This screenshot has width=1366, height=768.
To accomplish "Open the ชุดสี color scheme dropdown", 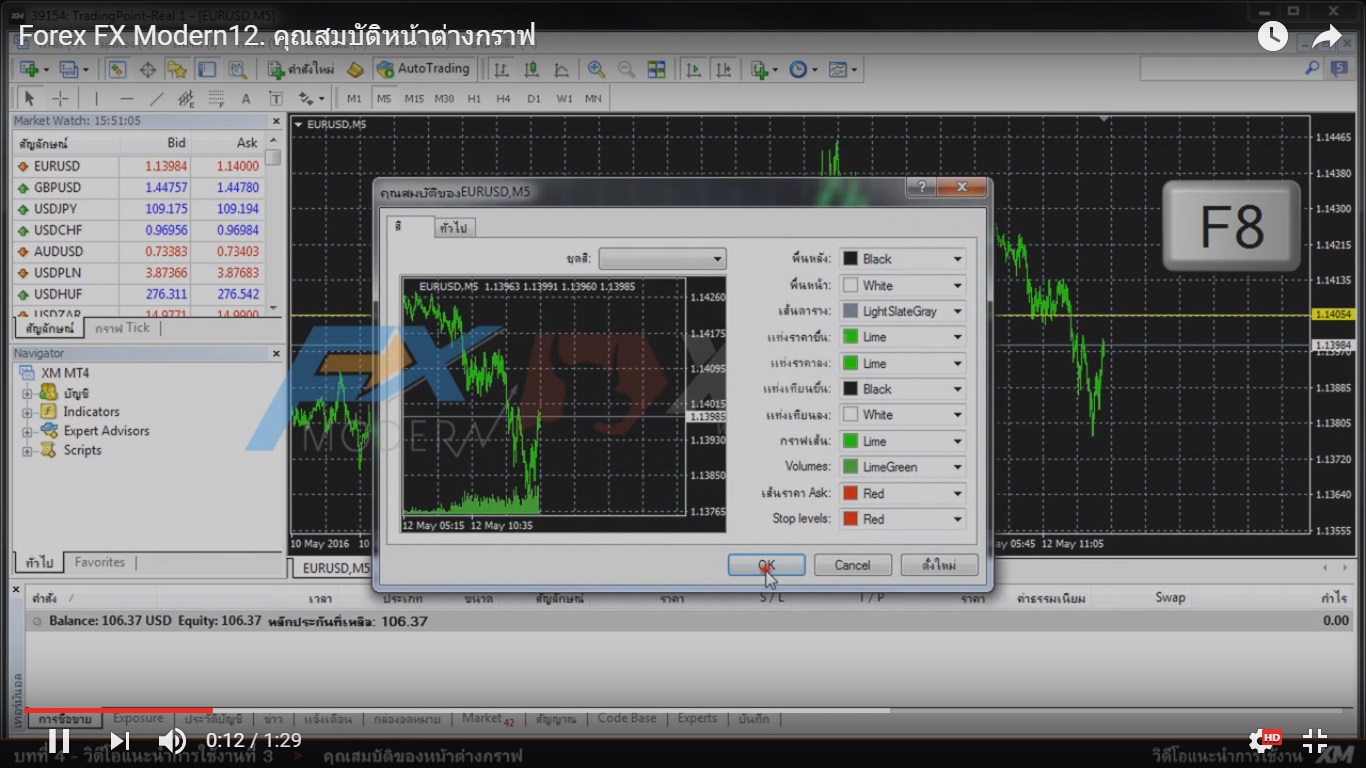I will coord(662,258).
